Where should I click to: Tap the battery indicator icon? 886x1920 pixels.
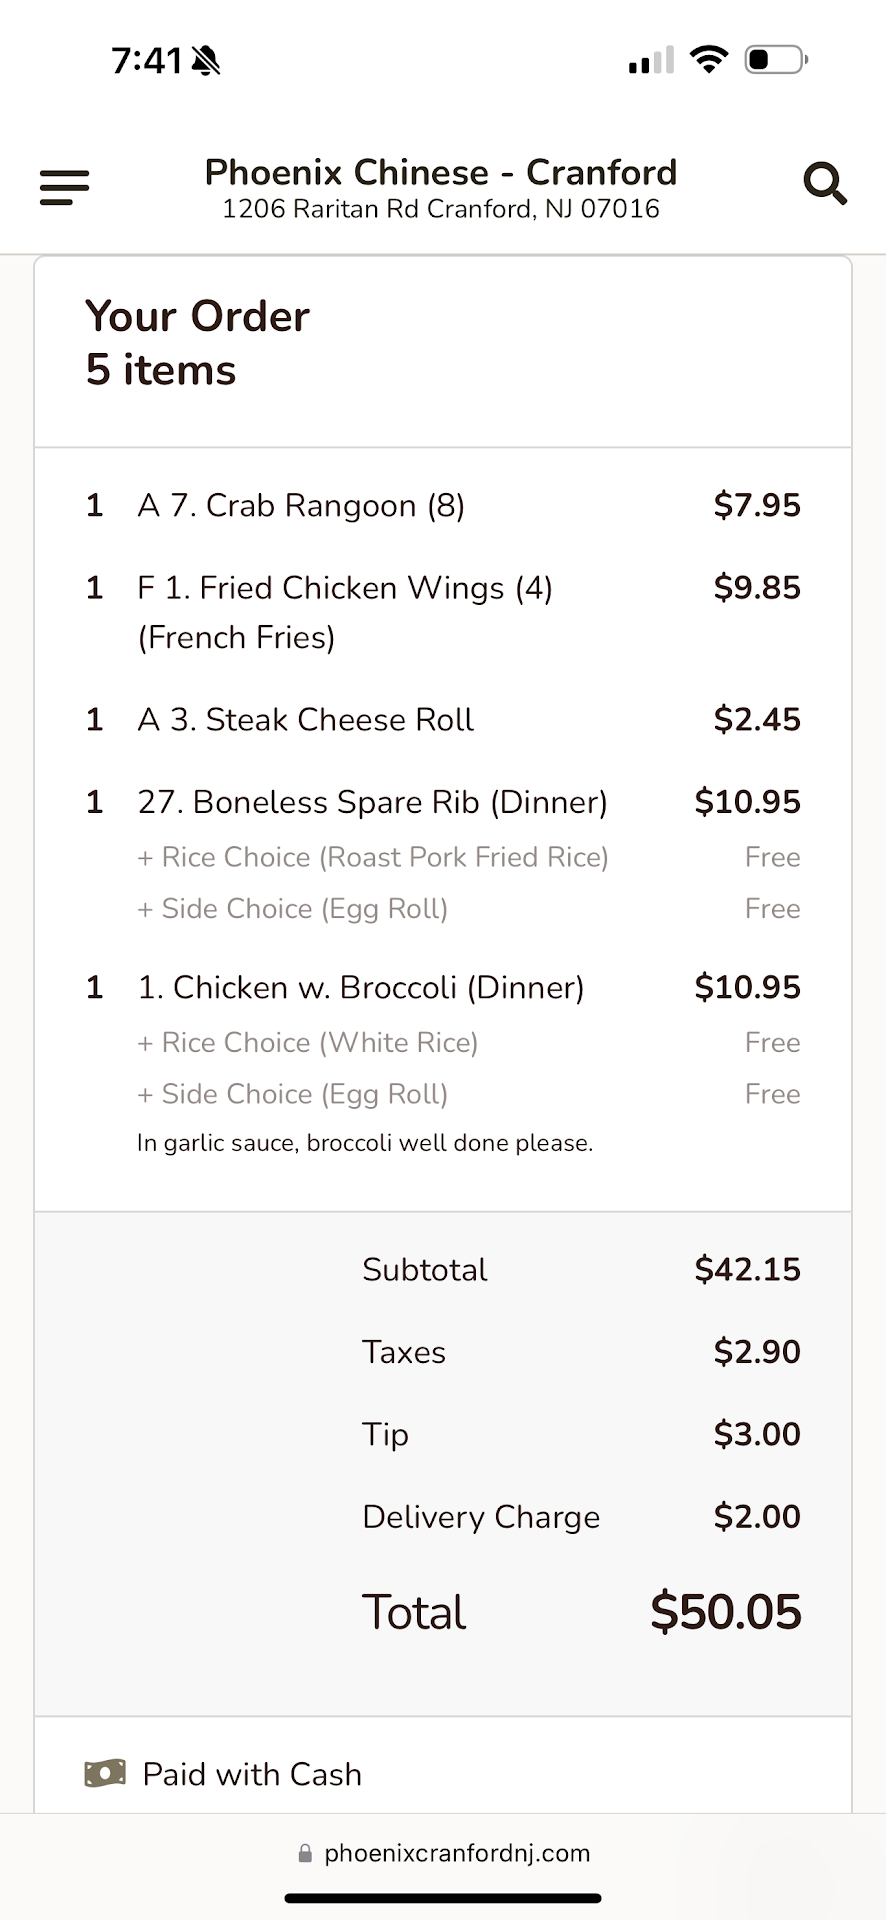tap(776, 60)
